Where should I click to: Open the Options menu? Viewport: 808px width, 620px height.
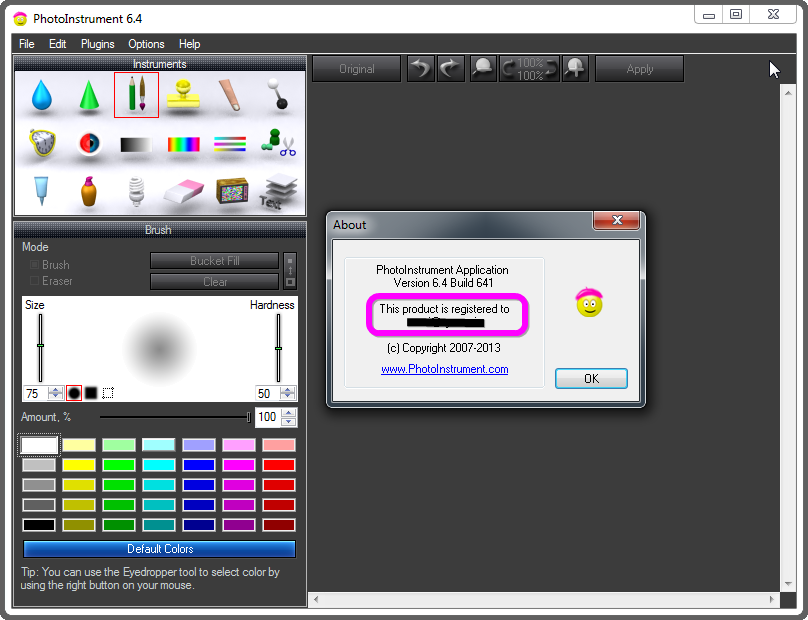tap(146, 44)
